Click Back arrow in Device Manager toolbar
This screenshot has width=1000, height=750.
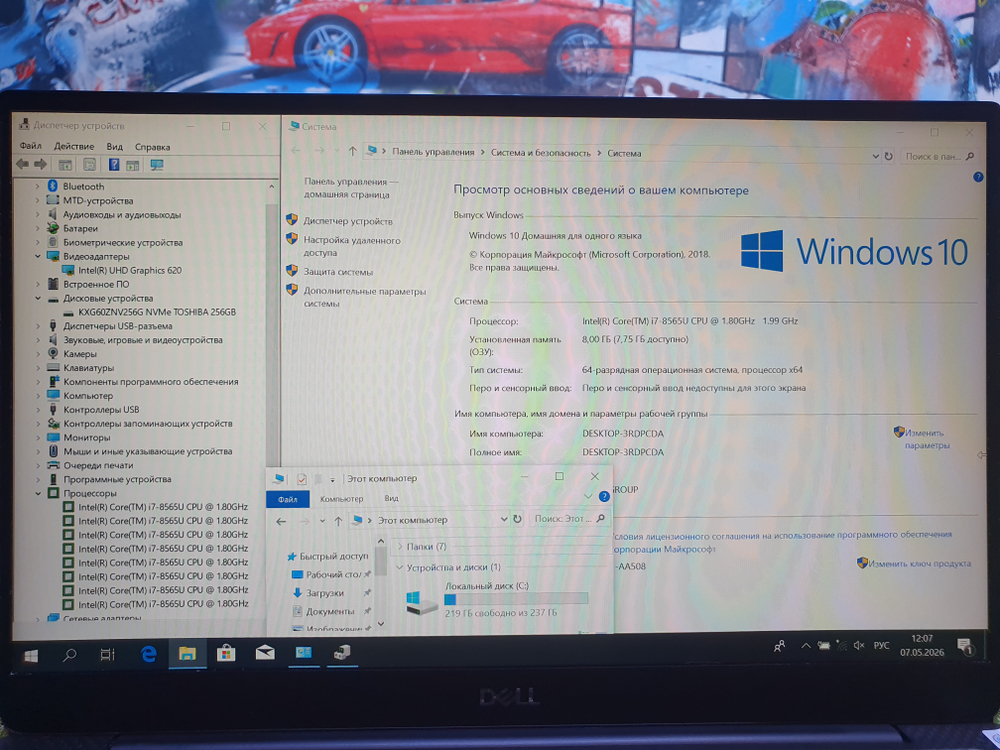click(22, 165)
